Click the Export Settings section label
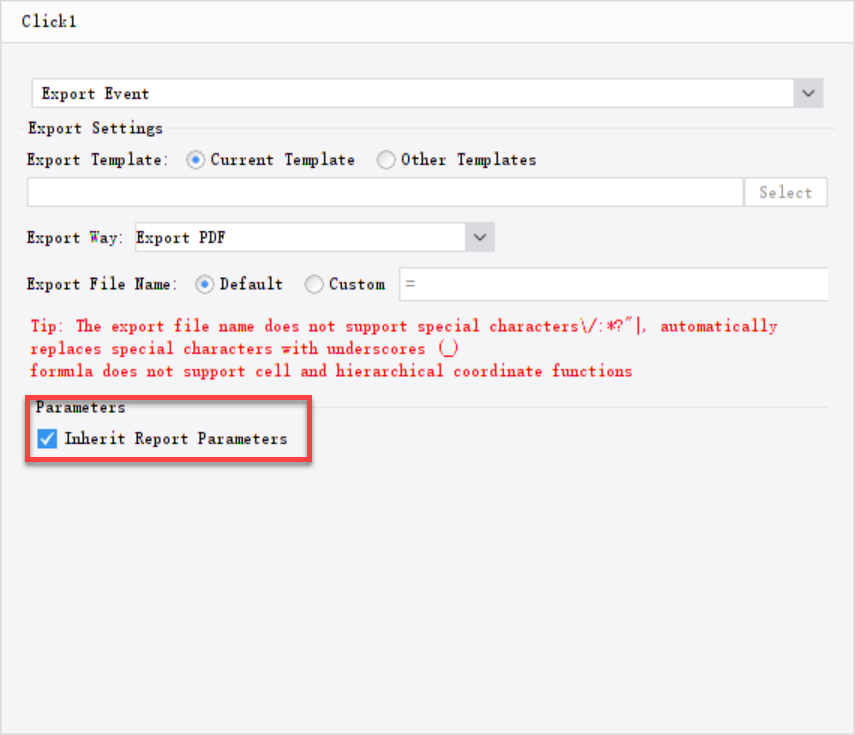Image resolution: width=855 pixels, height=735 pixels. coord(94,128)
